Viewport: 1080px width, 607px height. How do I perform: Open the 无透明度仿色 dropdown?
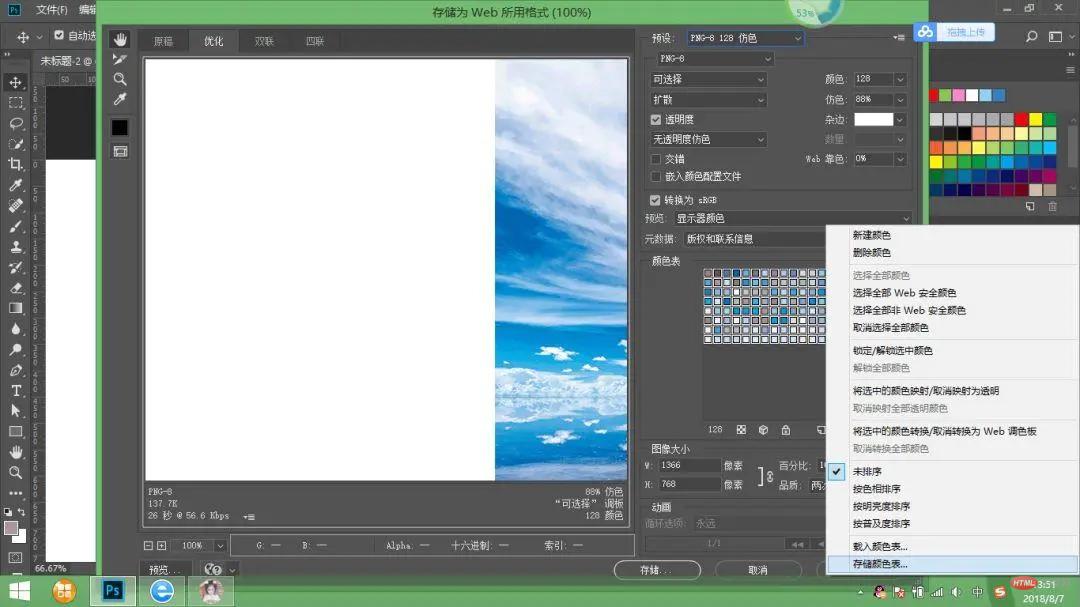(x=708, y=139)
